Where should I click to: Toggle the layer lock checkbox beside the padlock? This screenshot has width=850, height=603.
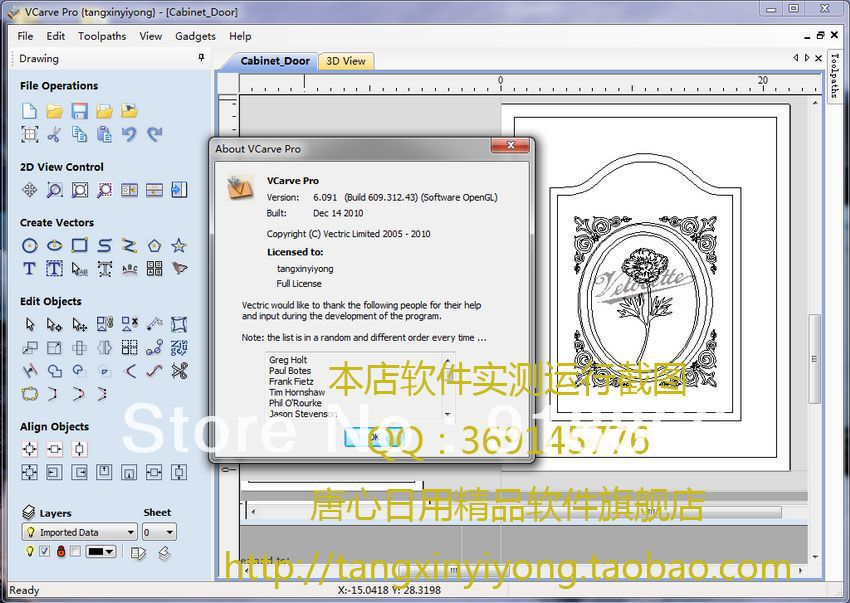click(x=75, y=551)
